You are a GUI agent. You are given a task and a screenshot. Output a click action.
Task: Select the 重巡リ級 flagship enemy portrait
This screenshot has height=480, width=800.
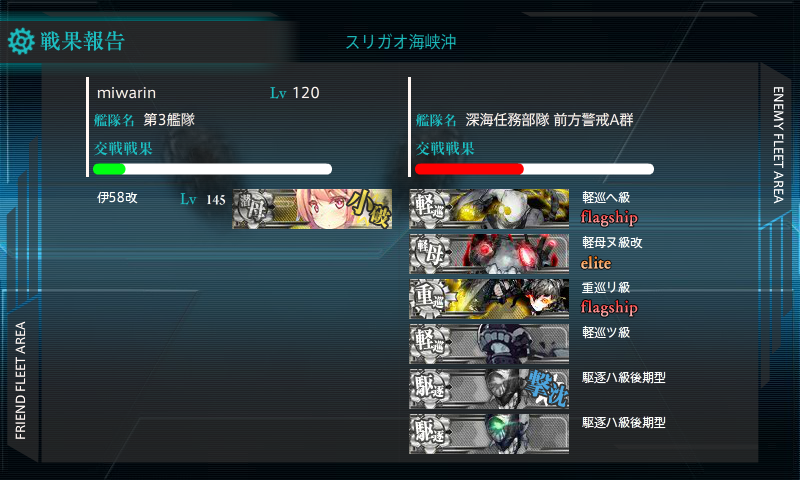489,298
